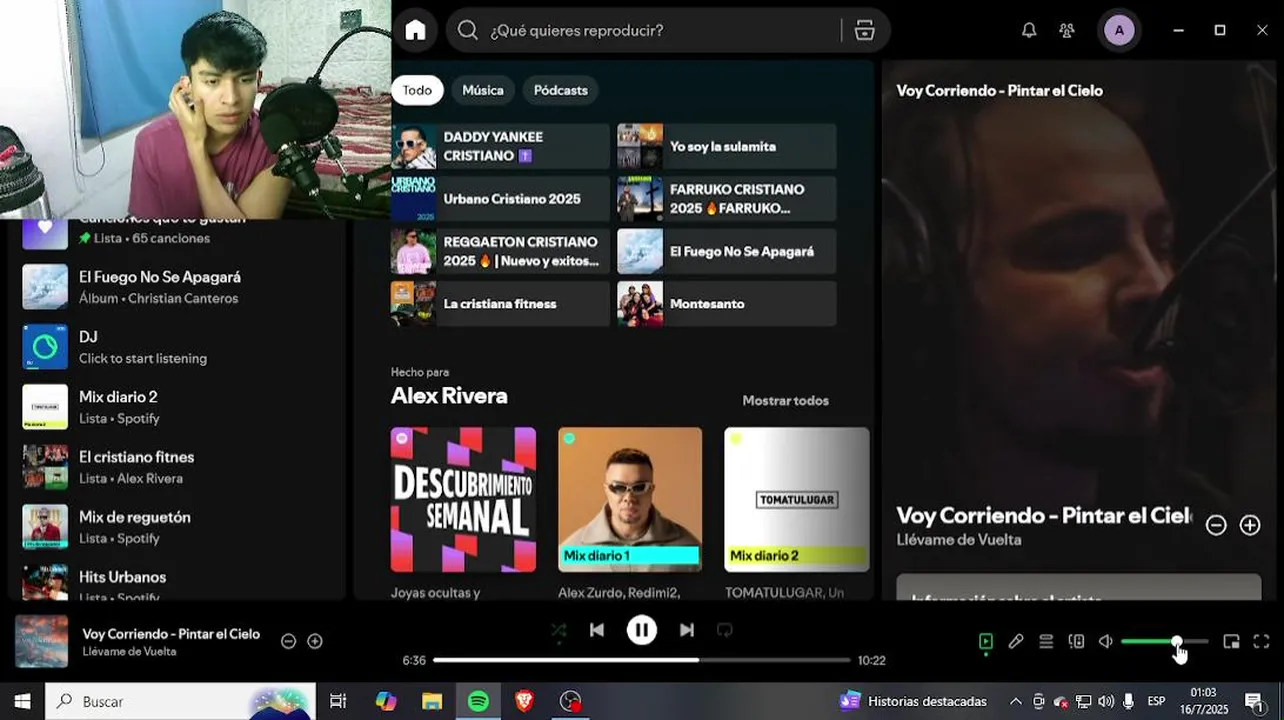1284x720 pixels.
Task: Expand hidden system tray icons chevron
Action: pos(1016,701)
